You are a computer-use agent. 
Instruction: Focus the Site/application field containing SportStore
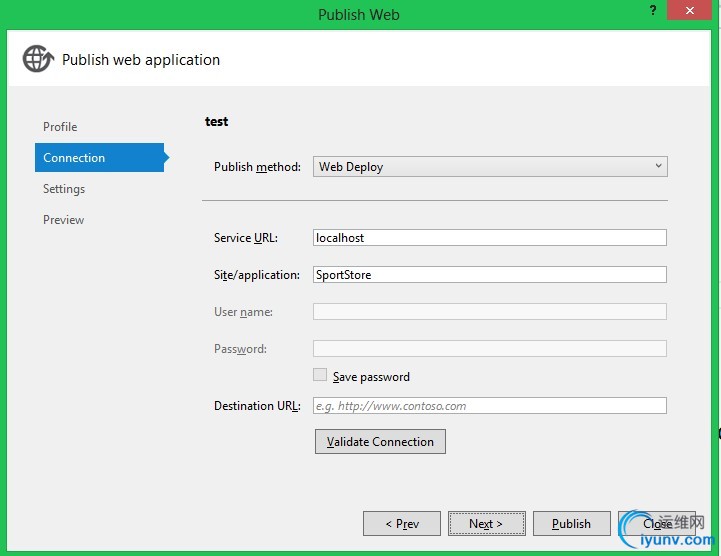pos(490,275)
